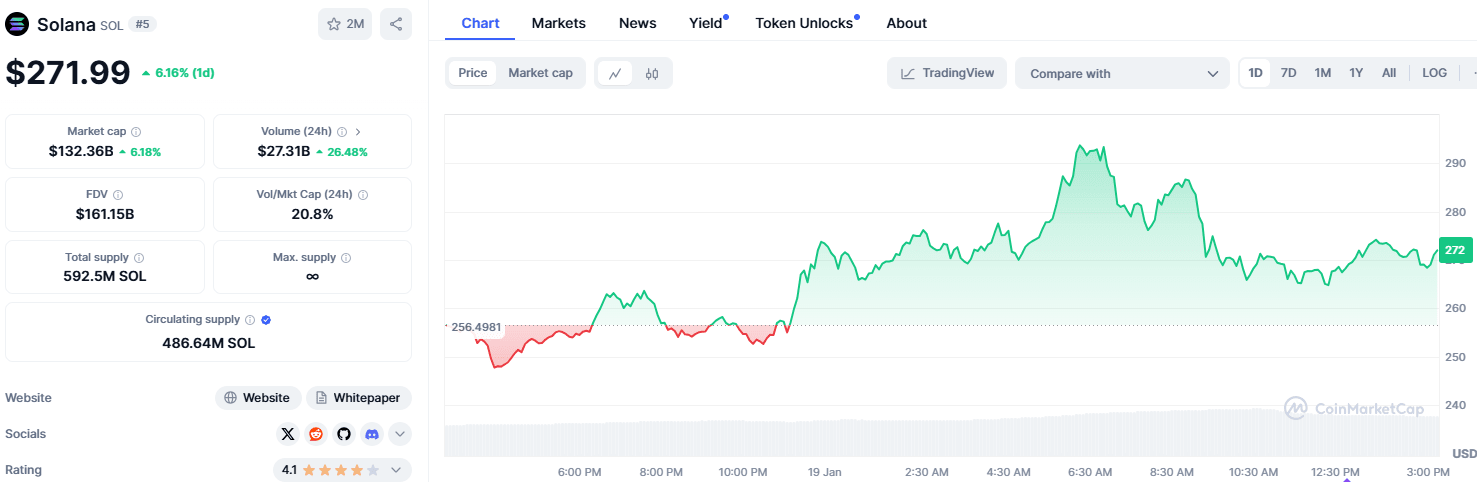Open Solana's Reddit community icon

coord(316,434)
